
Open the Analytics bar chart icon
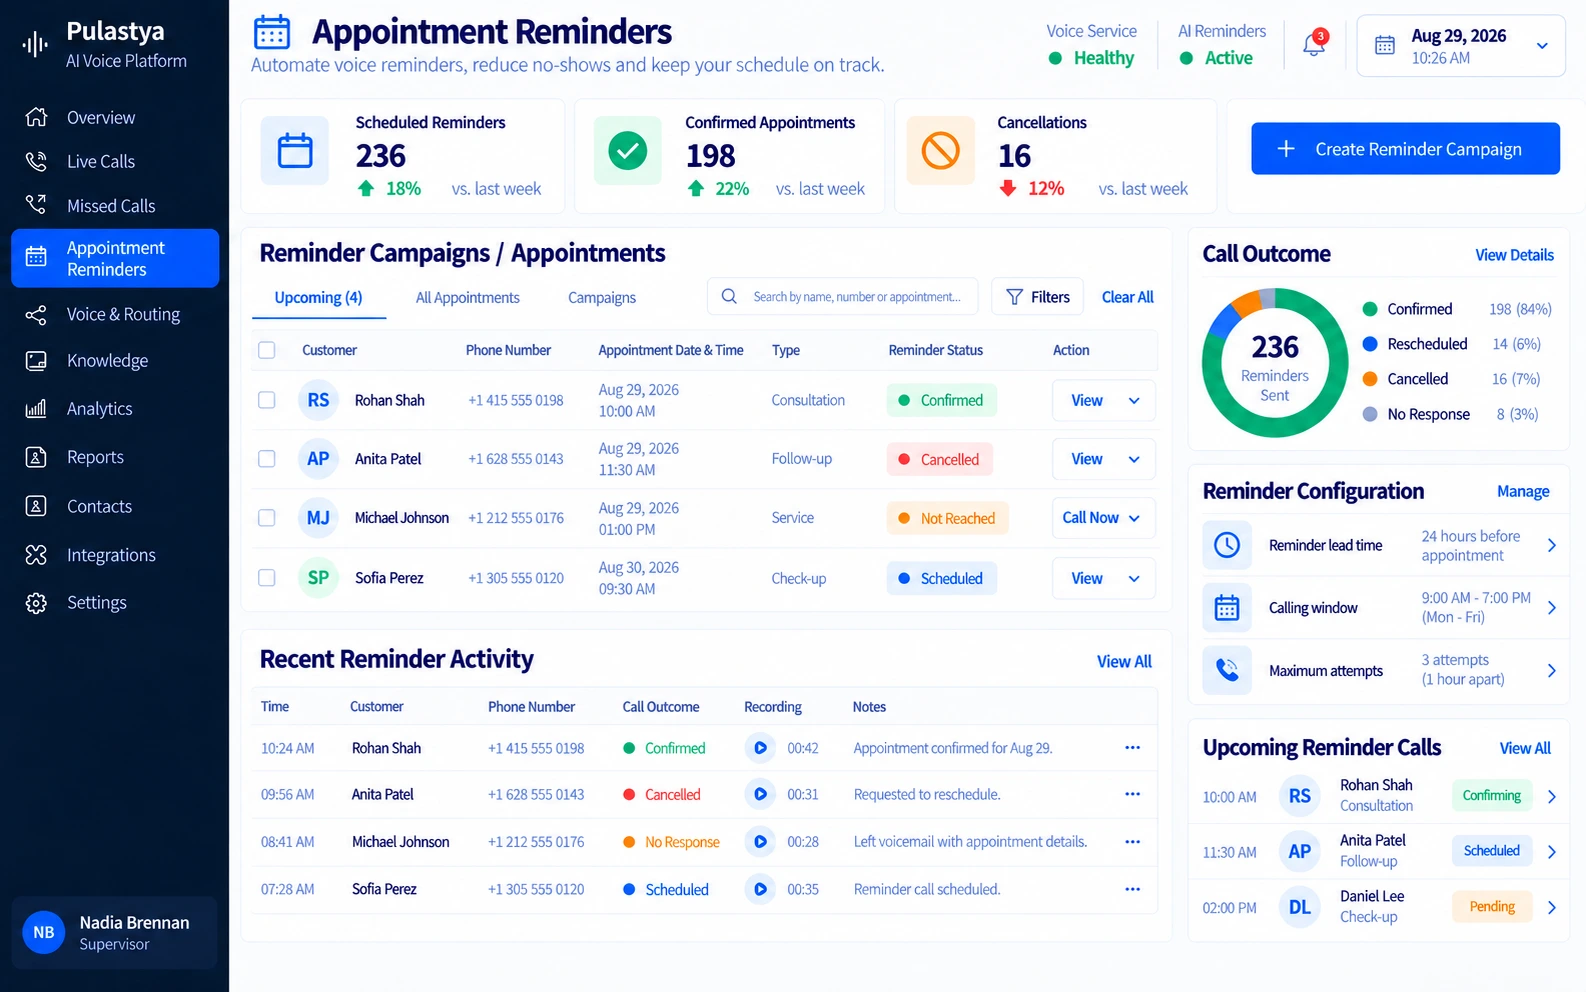[36, 409]
